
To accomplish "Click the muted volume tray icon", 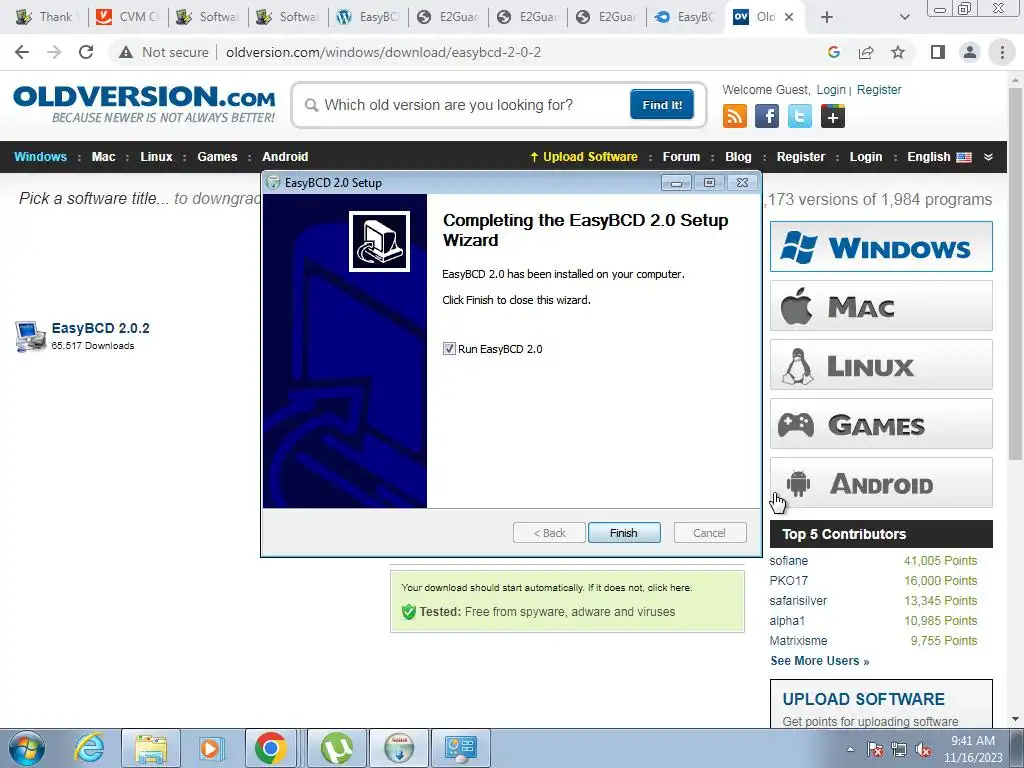I will coord(923,750).
